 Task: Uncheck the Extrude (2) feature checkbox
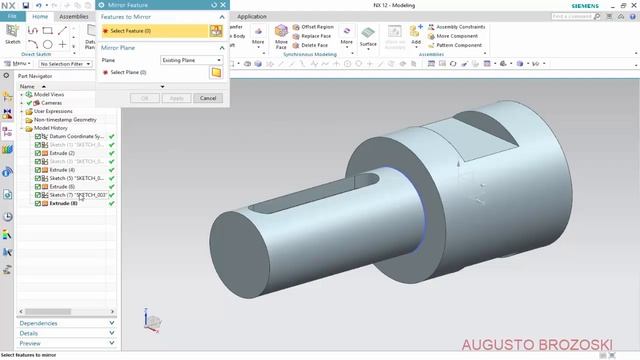pyautogui.click(x=38, y=153)
